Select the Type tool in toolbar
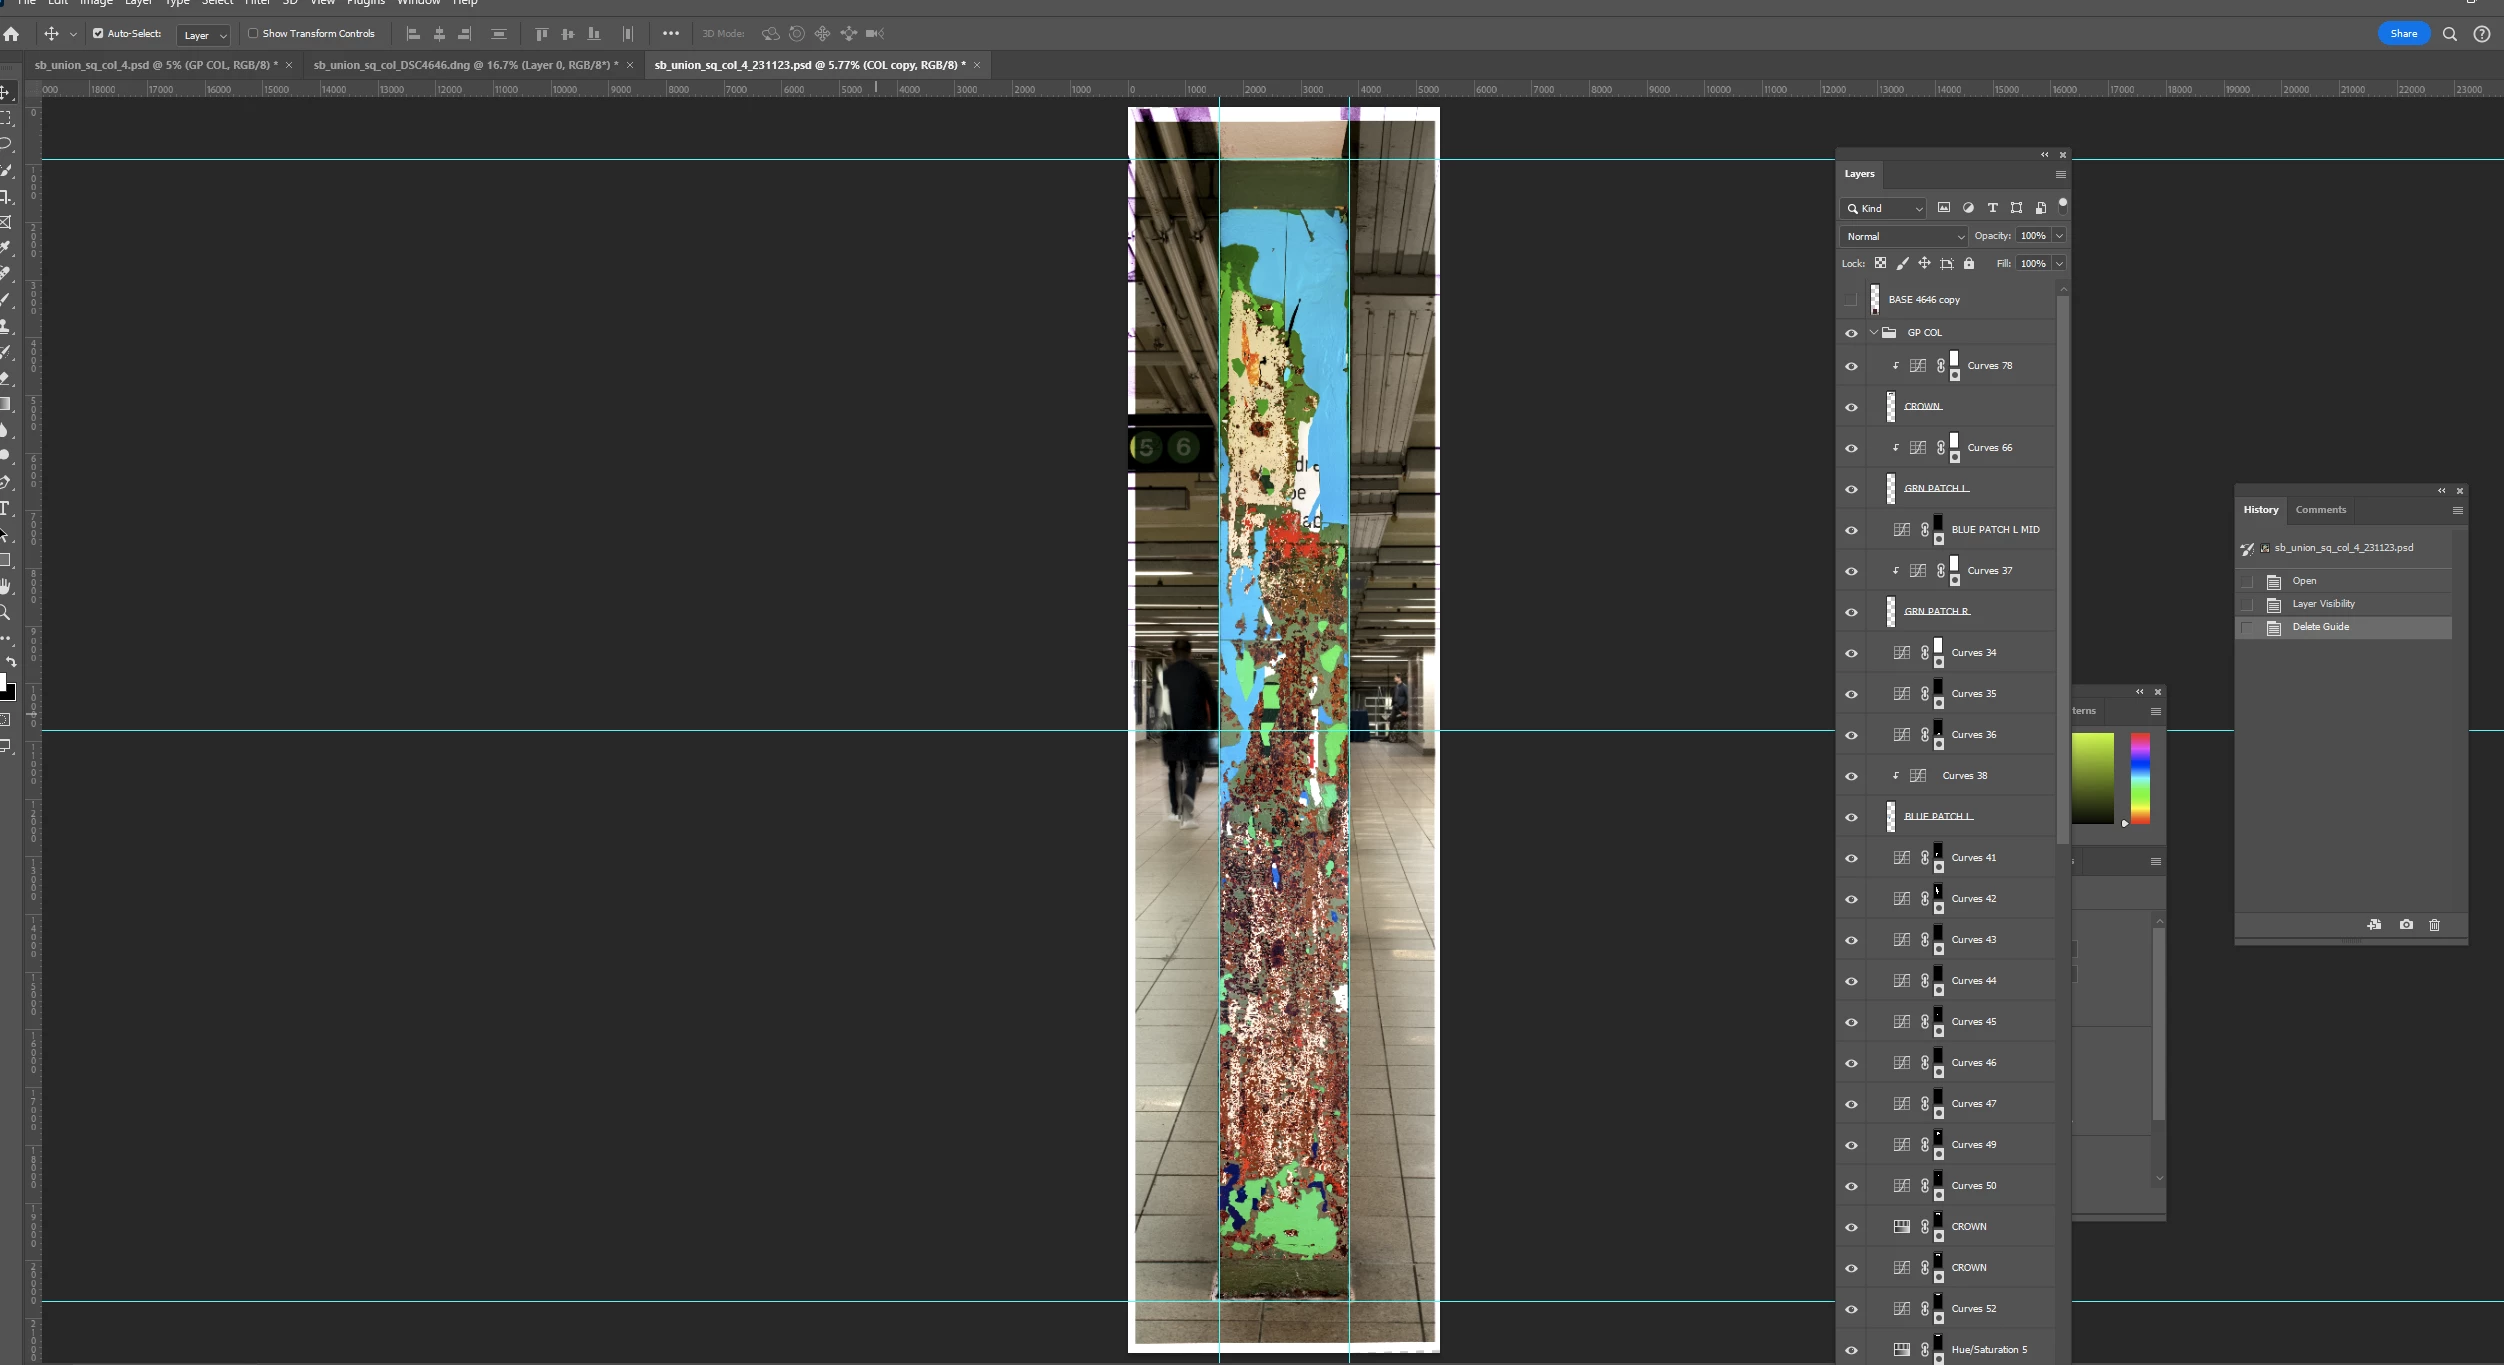 (5, 508)
